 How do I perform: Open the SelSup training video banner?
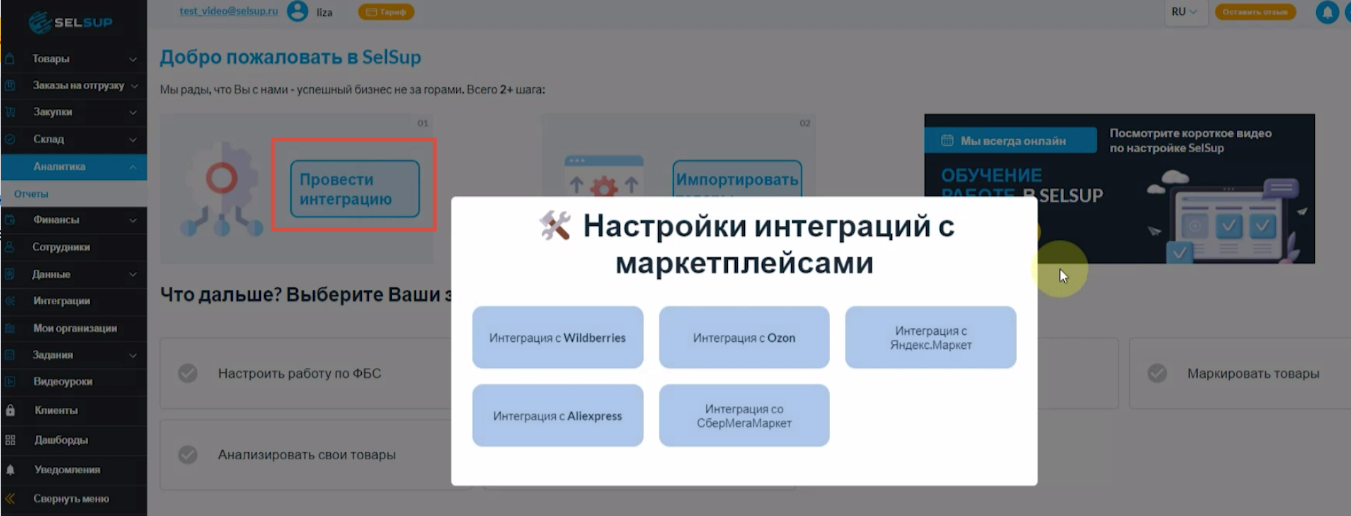click(1119, 188)
